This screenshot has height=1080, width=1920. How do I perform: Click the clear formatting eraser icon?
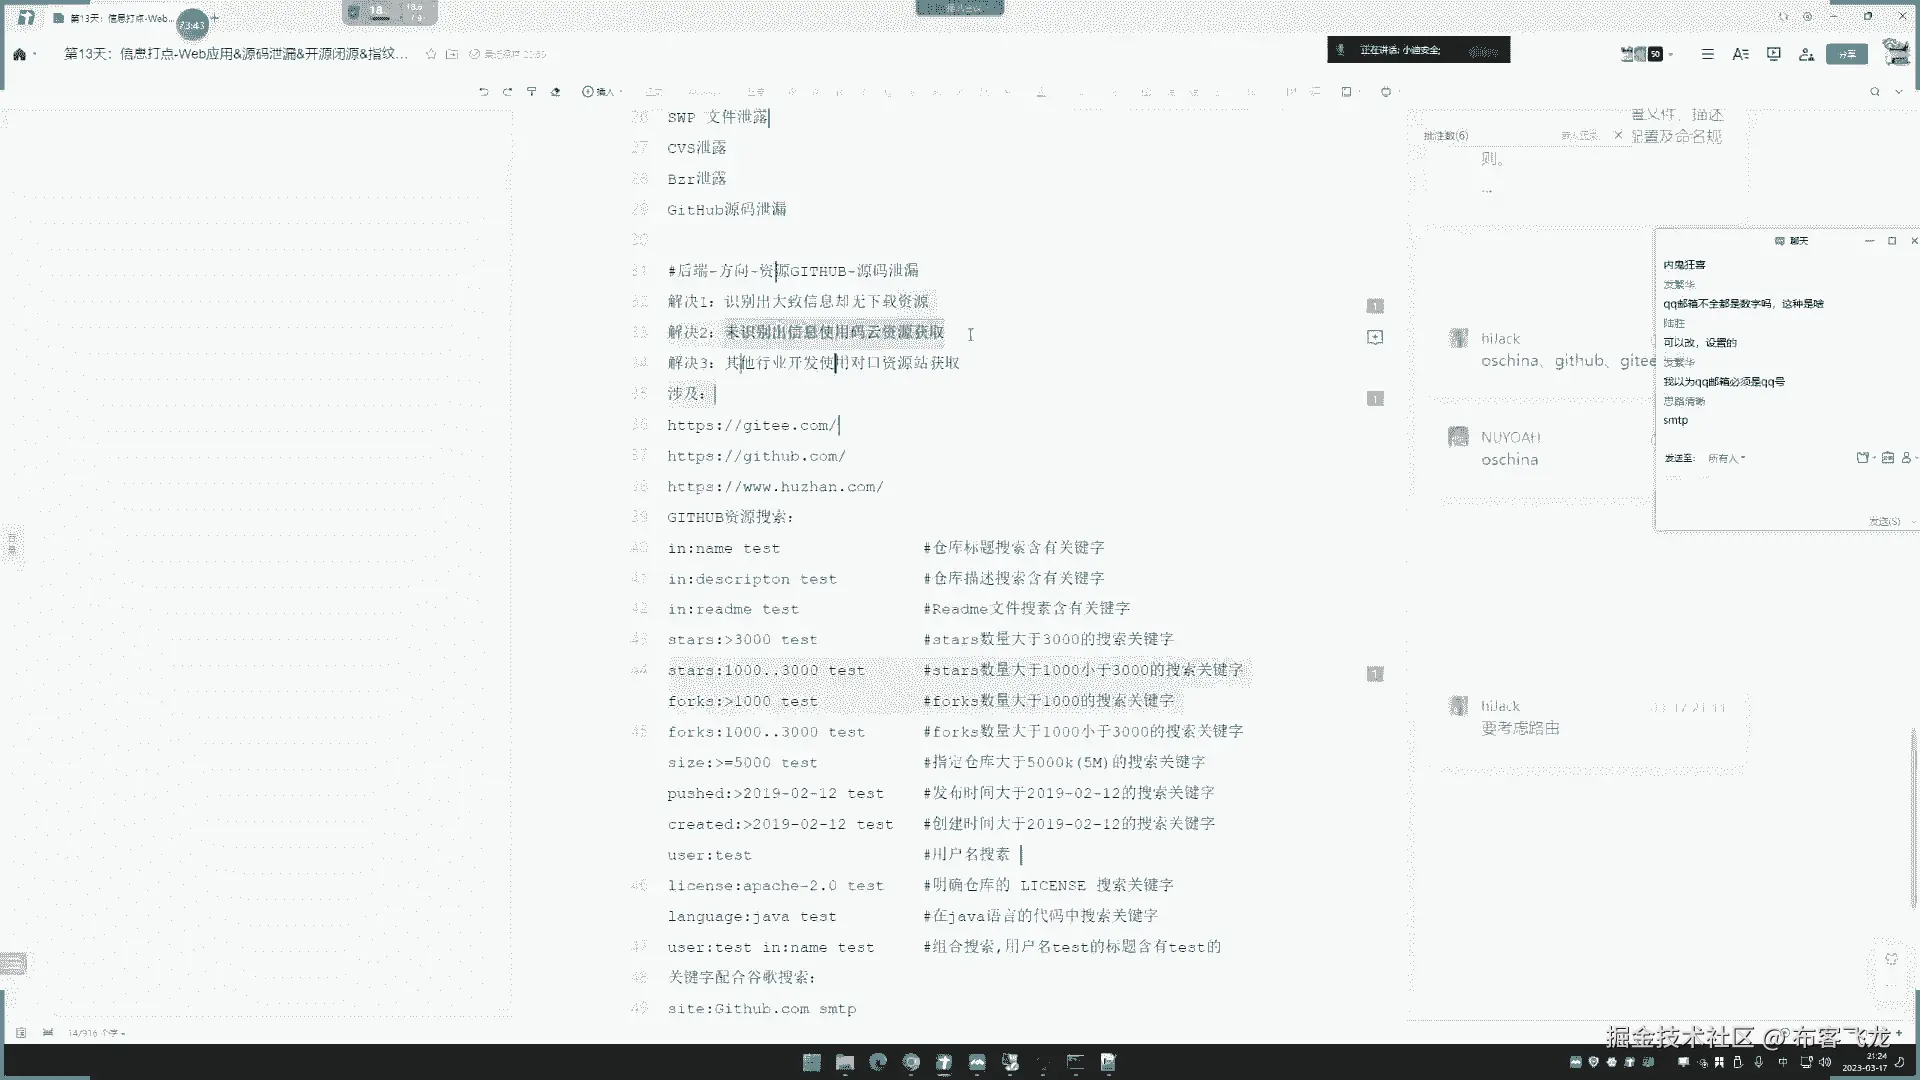click(x=556, y=91)
